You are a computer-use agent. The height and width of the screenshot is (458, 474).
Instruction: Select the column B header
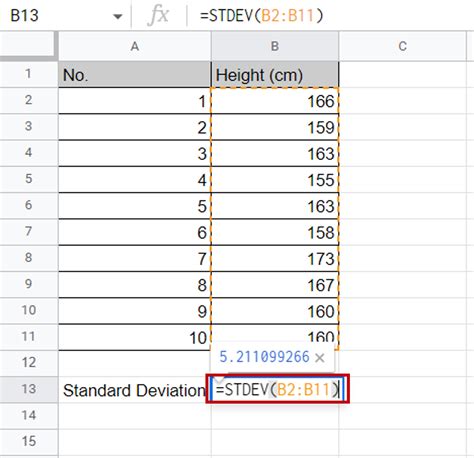point(275,46)
